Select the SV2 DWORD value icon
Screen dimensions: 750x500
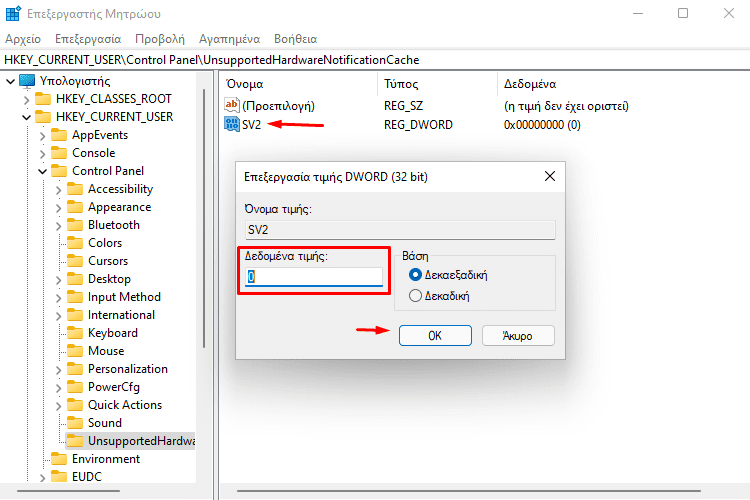[232, 124]
